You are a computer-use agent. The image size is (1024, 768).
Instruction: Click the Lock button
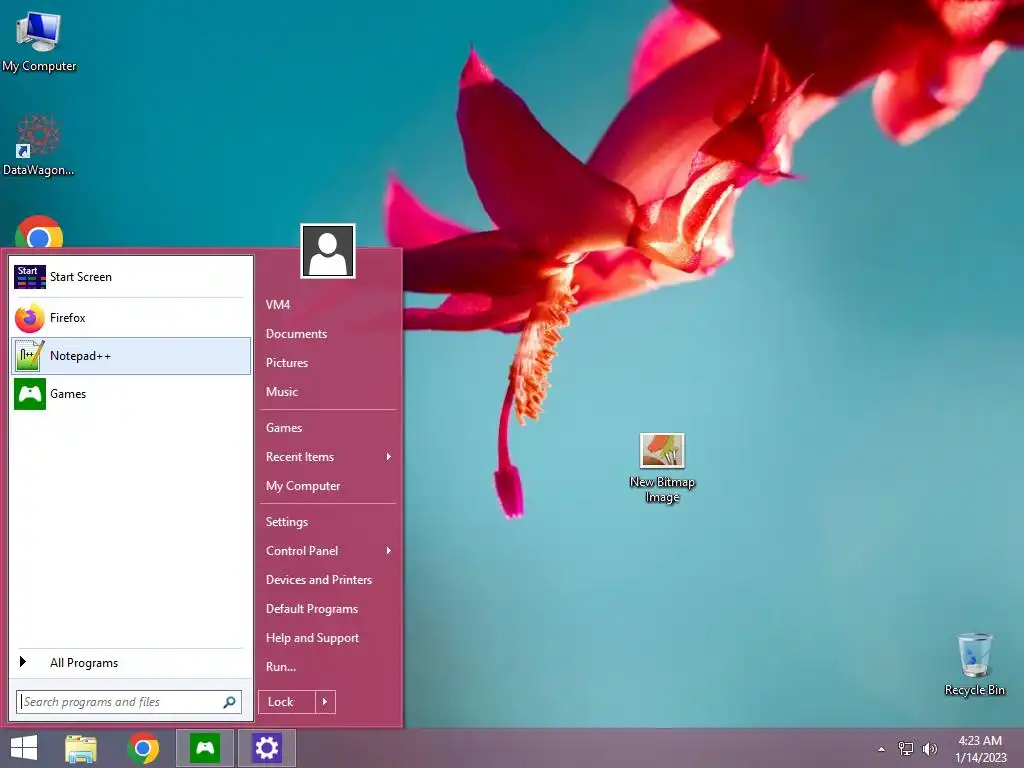point(287,702)
